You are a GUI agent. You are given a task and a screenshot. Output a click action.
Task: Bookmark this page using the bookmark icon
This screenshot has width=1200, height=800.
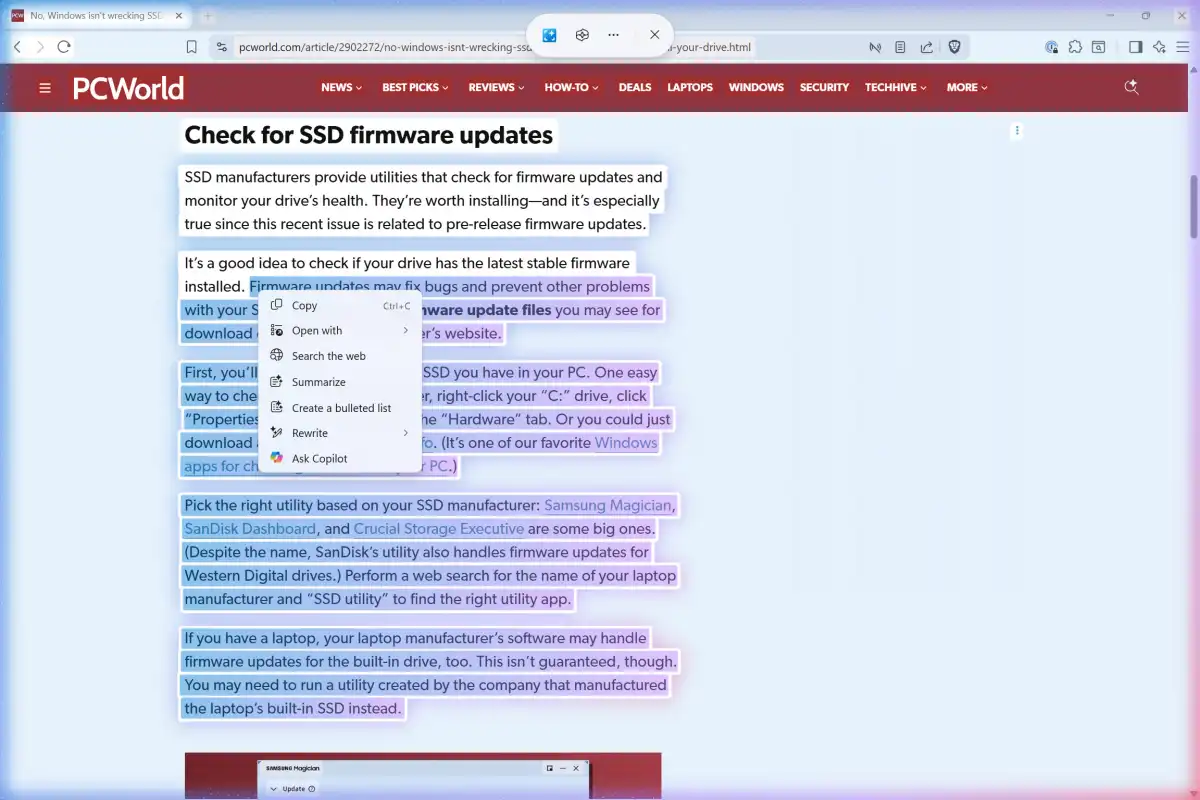click(192, 47)
